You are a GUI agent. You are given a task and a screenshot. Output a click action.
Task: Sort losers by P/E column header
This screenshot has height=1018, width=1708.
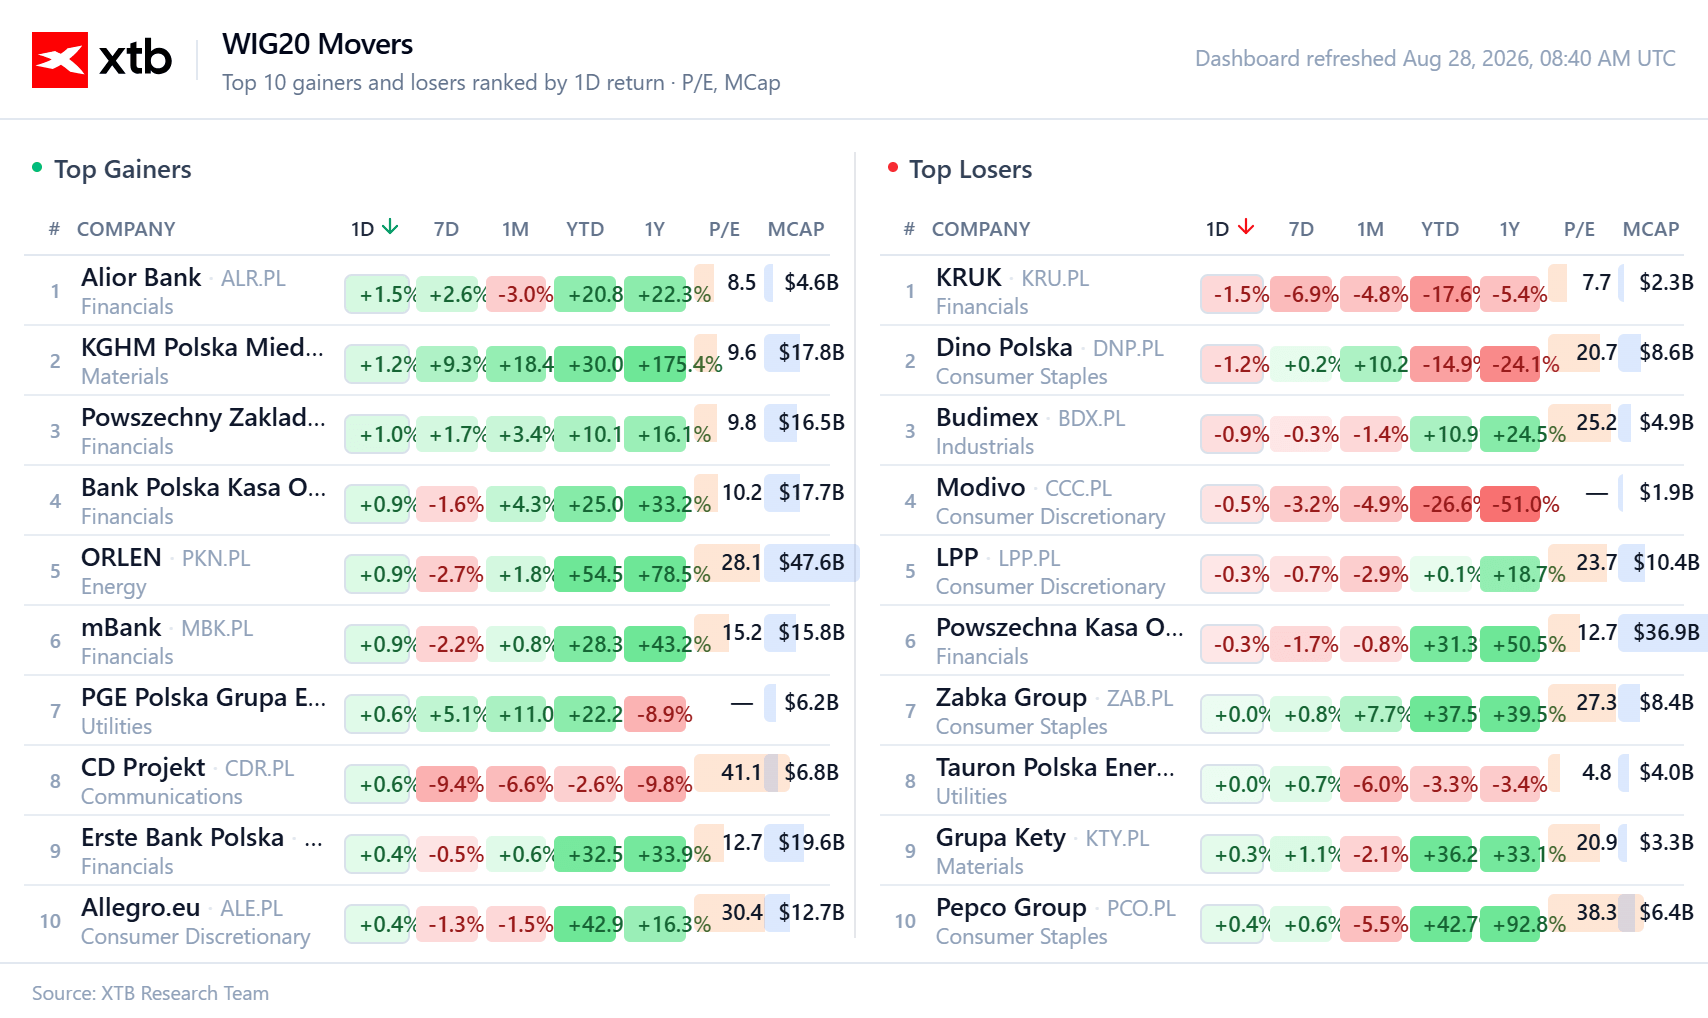(x=1579, y=229)
